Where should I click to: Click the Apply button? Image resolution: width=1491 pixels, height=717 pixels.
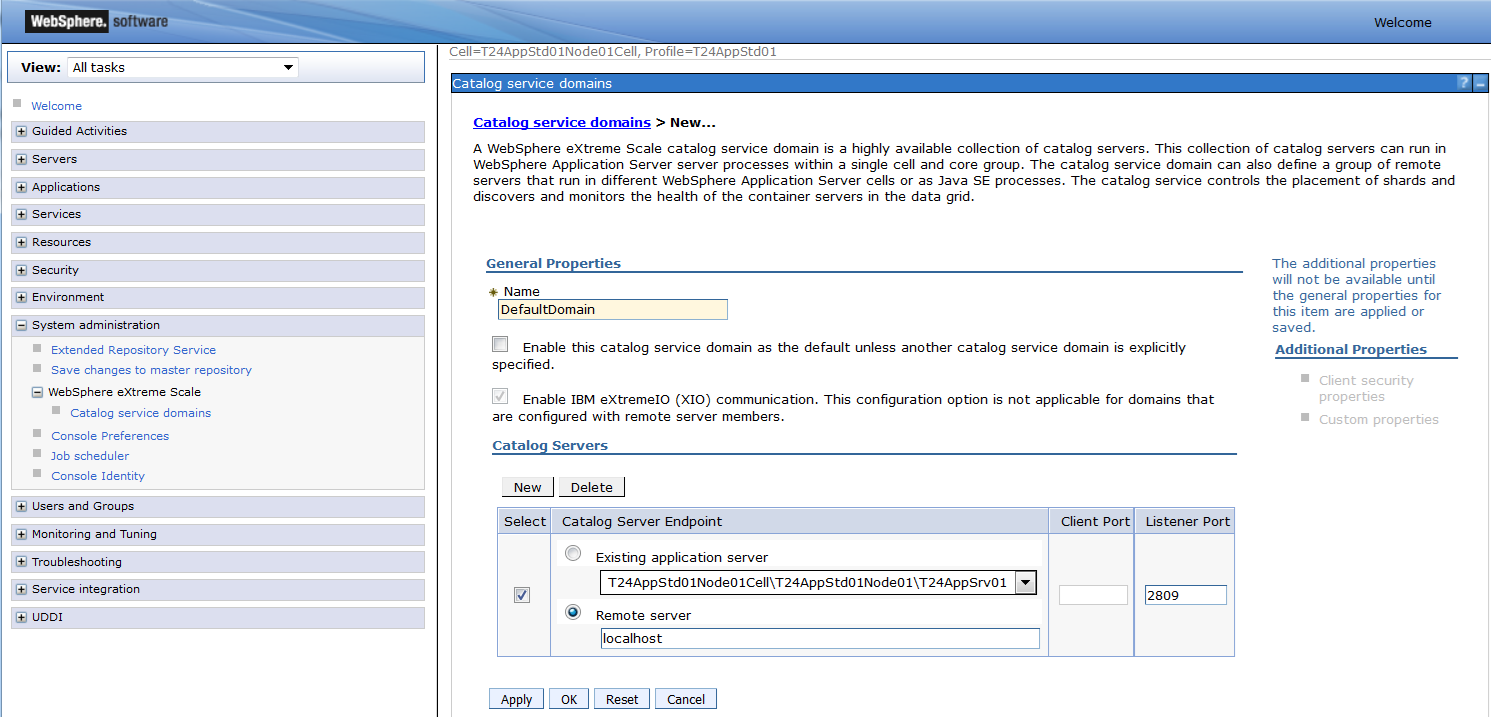click(x=516, y=699)
